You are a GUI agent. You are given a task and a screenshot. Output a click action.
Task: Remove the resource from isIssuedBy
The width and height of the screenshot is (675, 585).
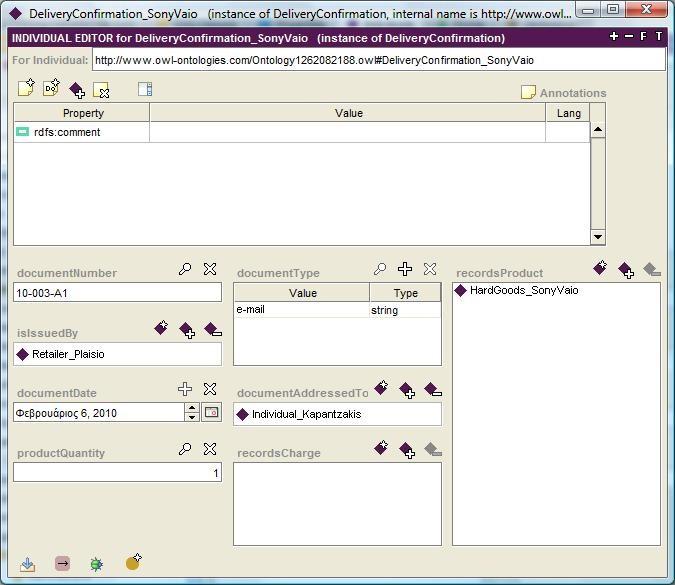[x=213, y=329]
